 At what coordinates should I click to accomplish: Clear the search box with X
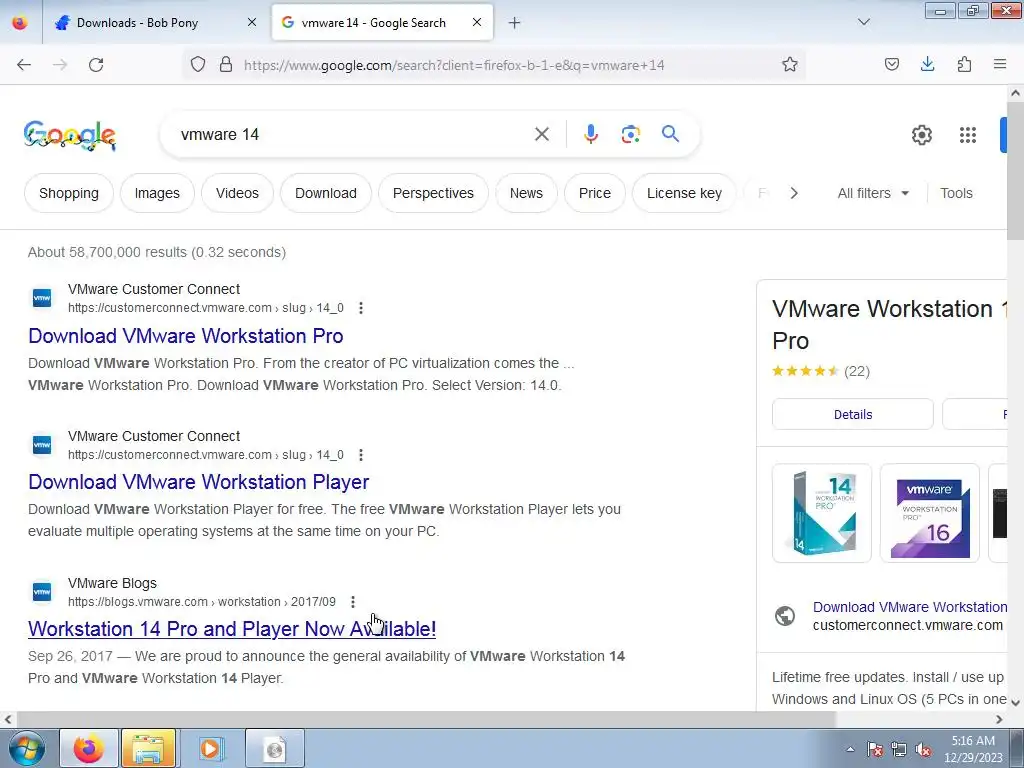(541, 135)
